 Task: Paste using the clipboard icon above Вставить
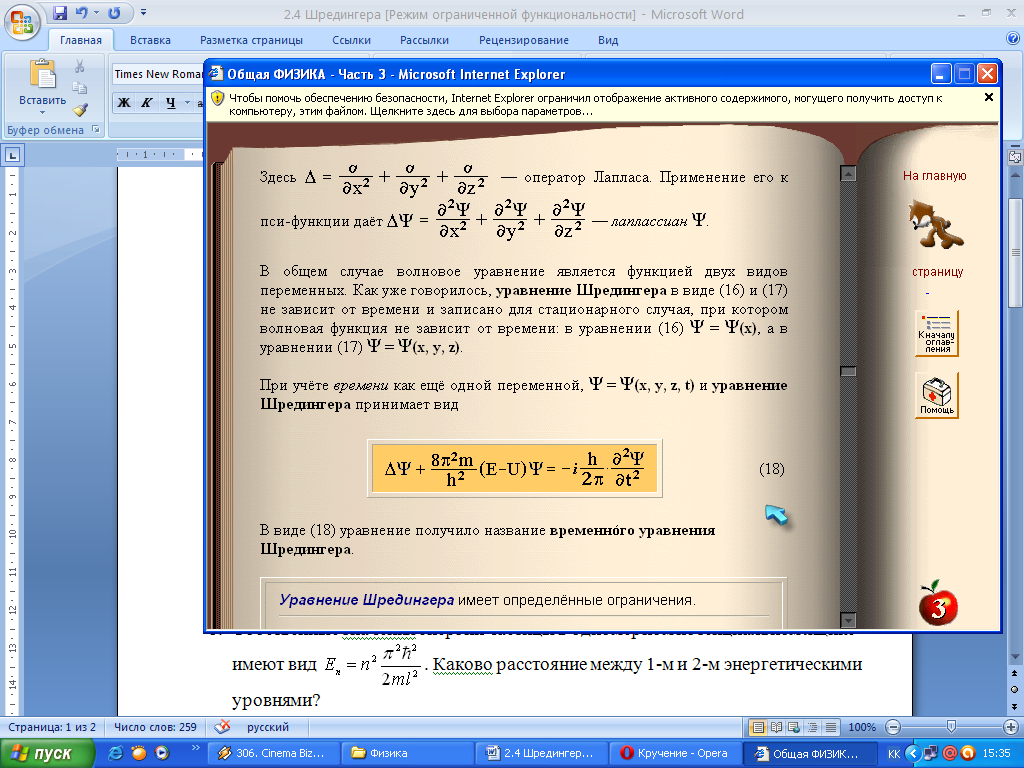tap(42, 74)
